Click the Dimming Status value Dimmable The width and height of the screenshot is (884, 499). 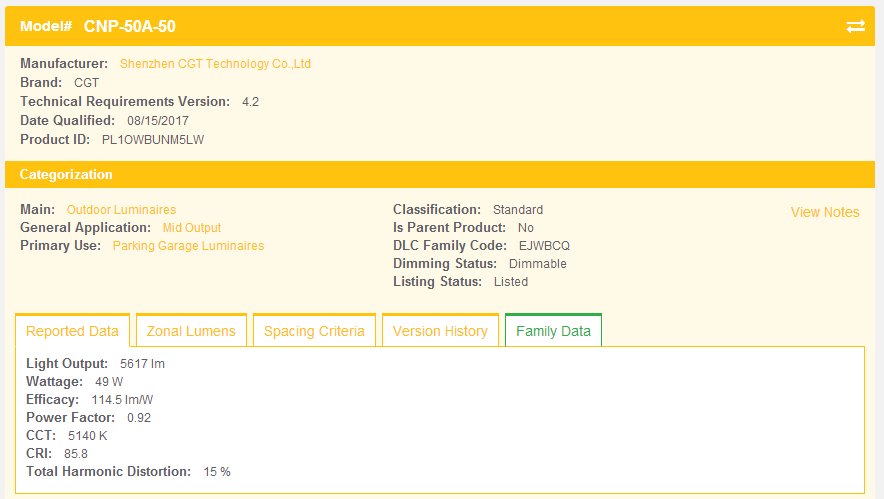pos(537,264)
